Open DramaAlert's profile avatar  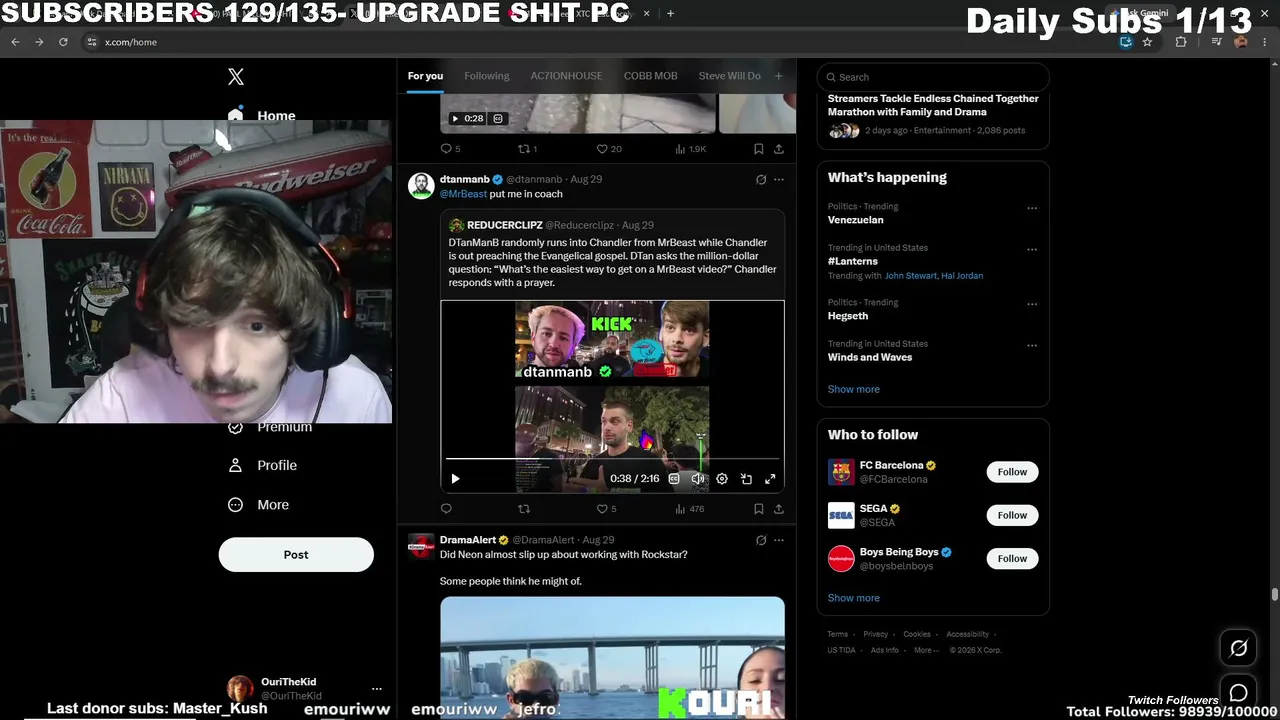421,546
